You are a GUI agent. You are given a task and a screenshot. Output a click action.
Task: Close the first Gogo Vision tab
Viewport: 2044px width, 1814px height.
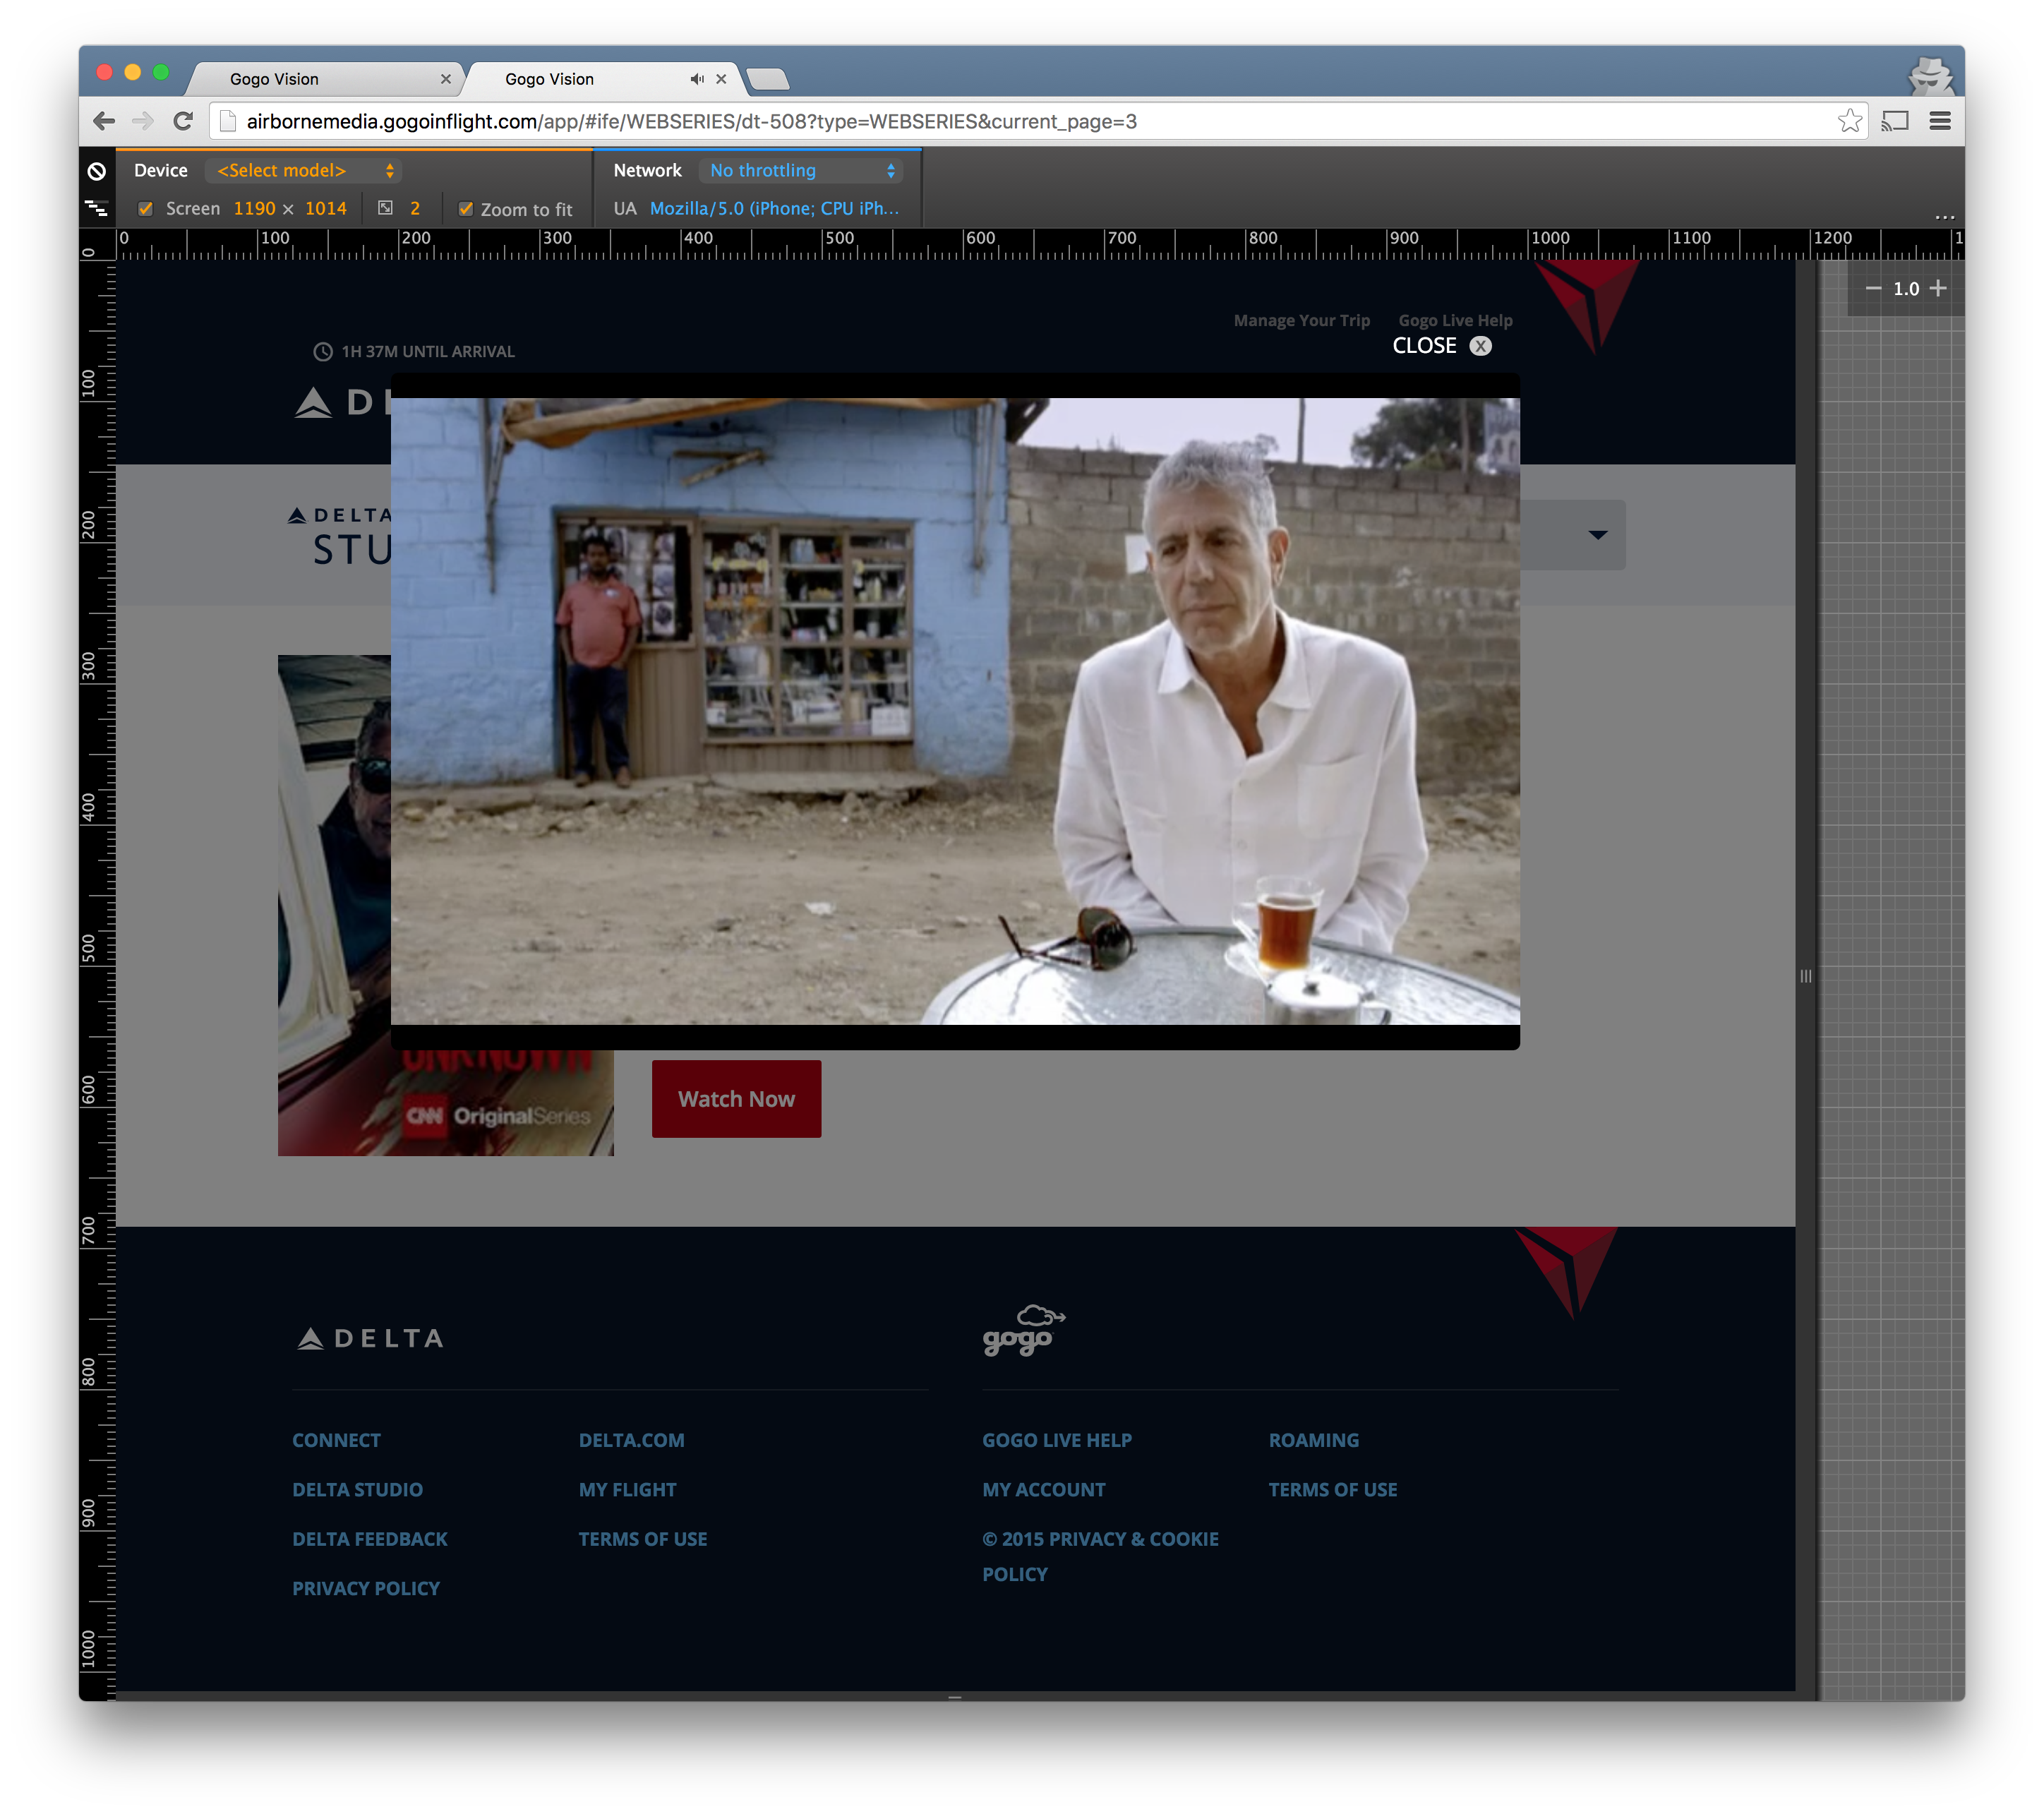[x=446, y=79]
